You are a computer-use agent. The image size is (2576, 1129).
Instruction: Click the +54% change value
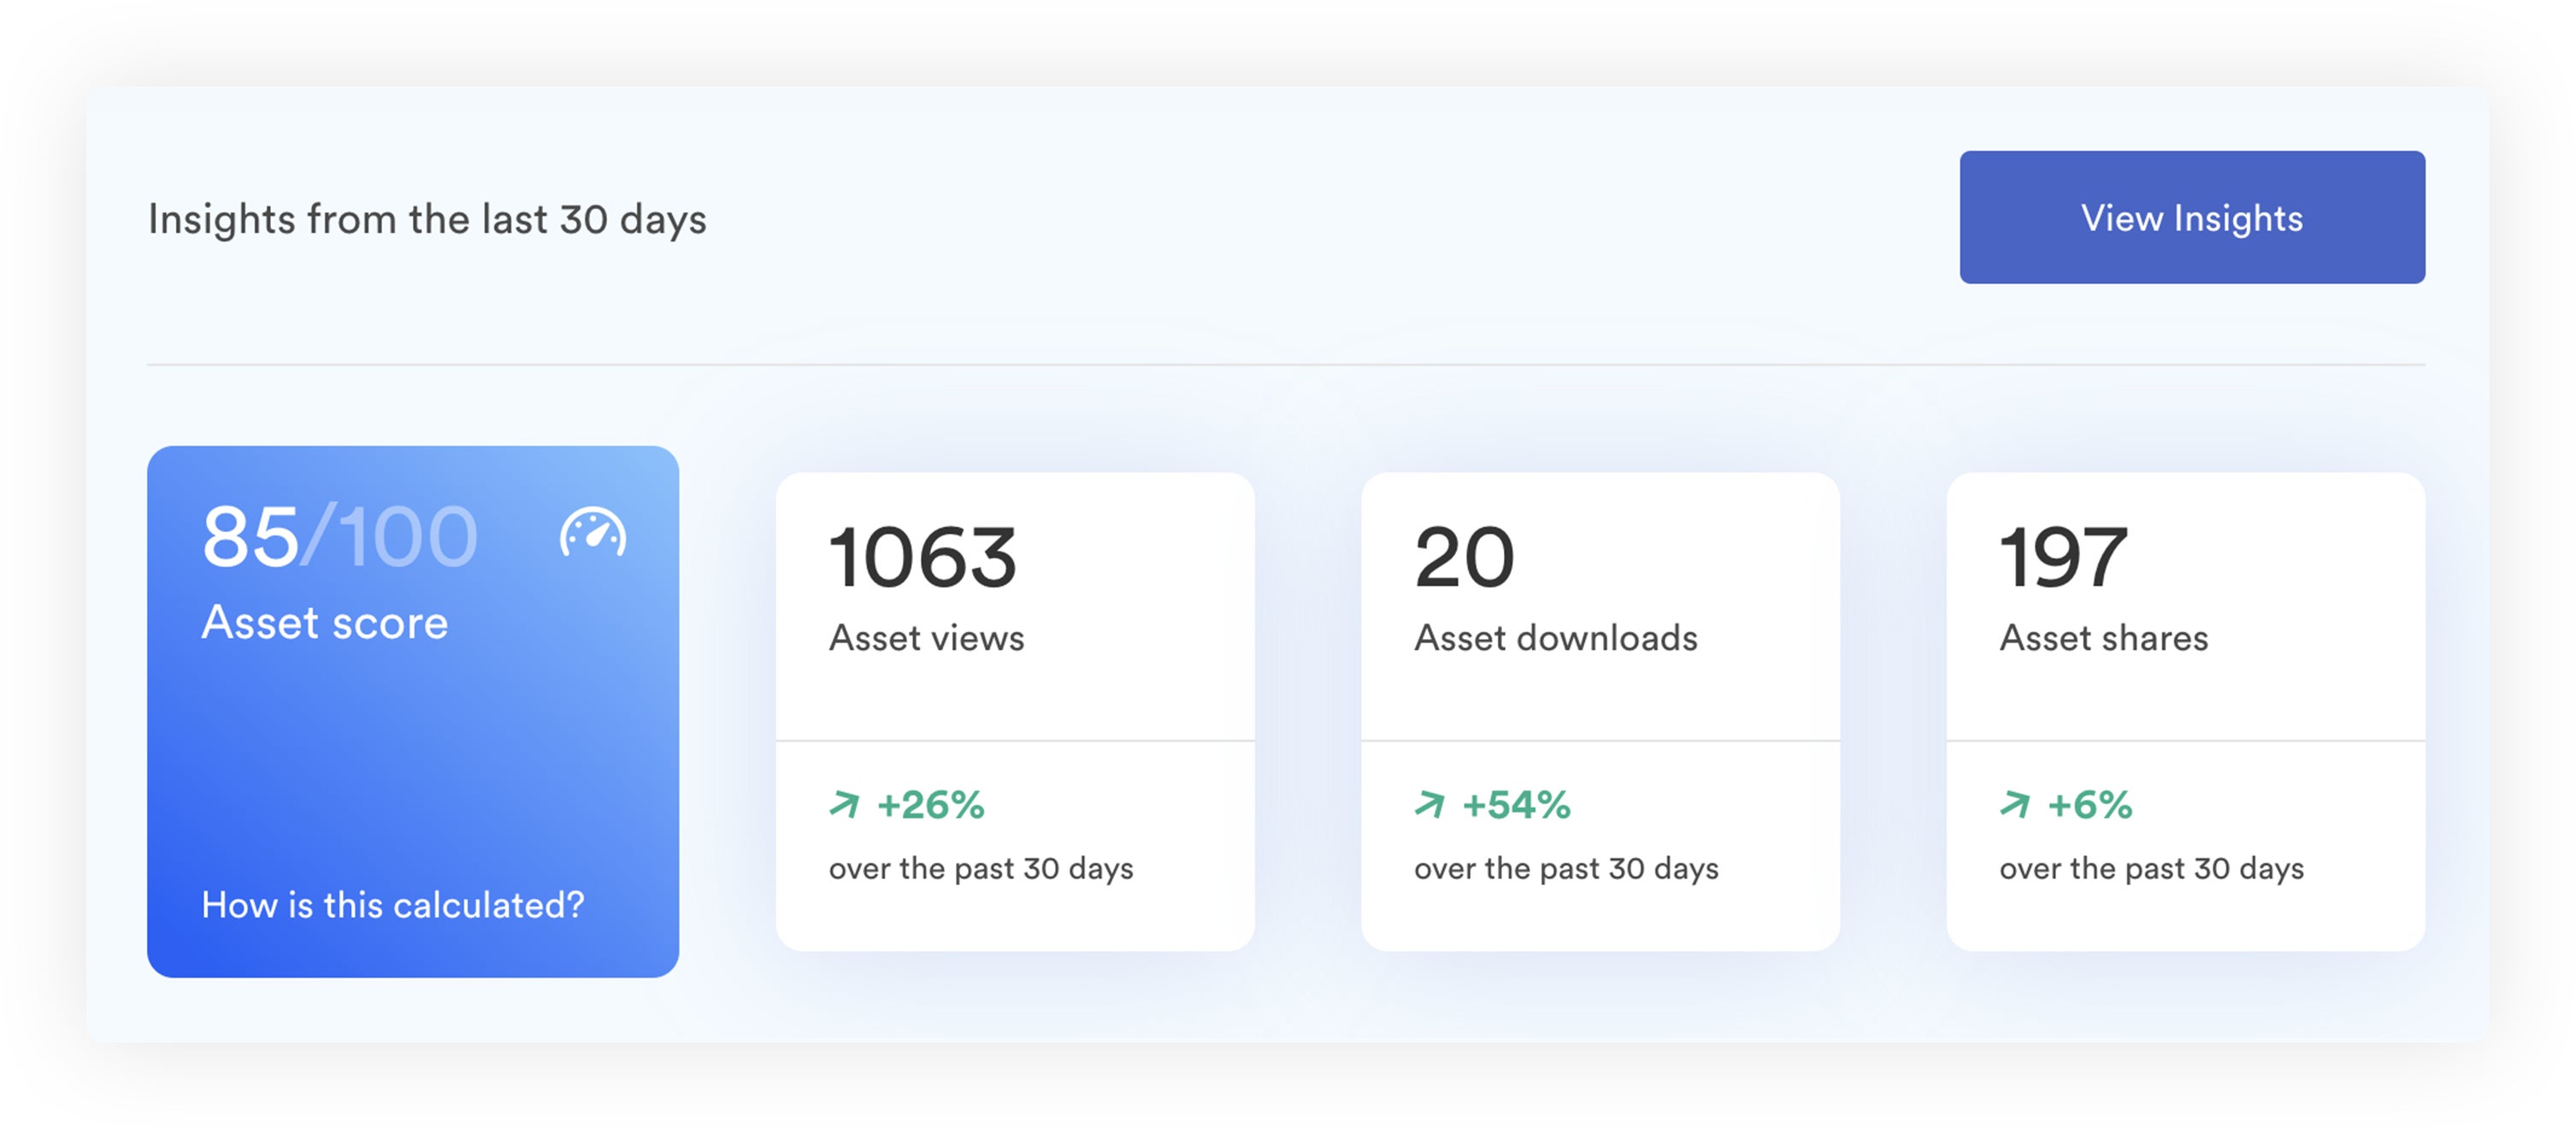pos(1516,805)
